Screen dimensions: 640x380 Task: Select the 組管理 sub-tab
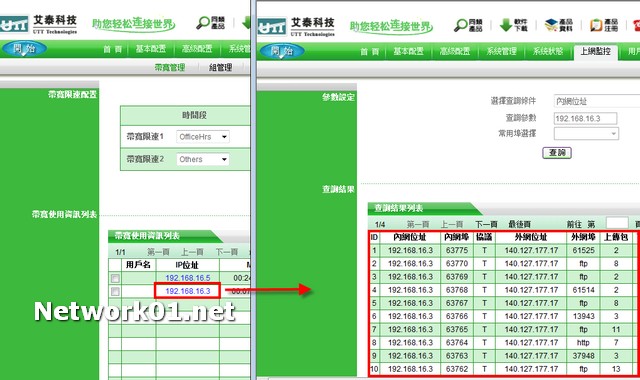tap(221, 67)
